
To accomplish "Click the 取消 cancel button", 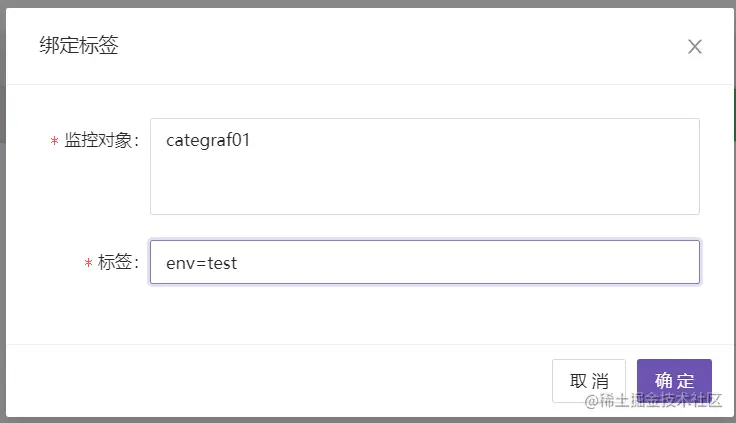I will pos(589,381).
